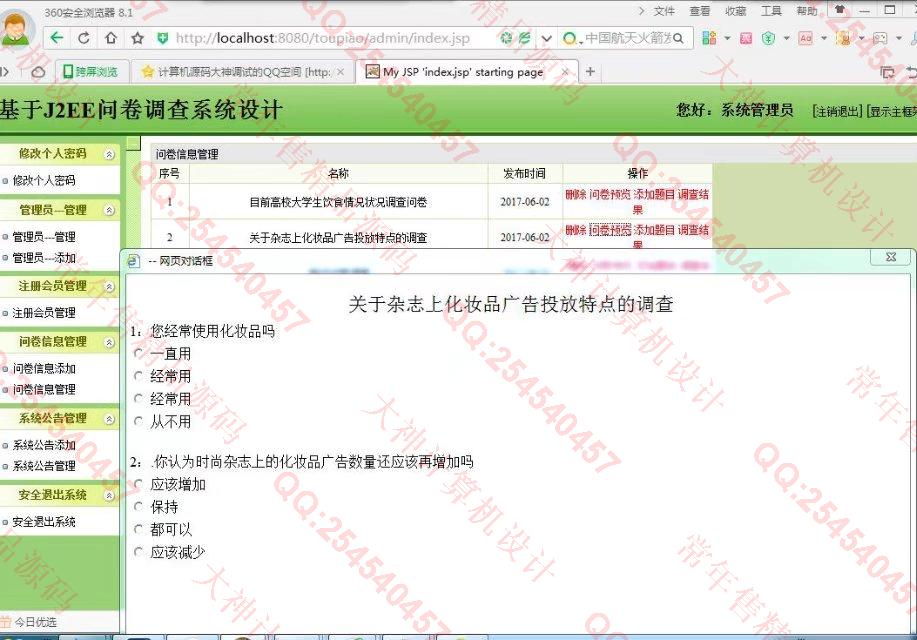This screenshot has width=917, height=640.
Task: Open the 查看 menu
Action: 699,11
